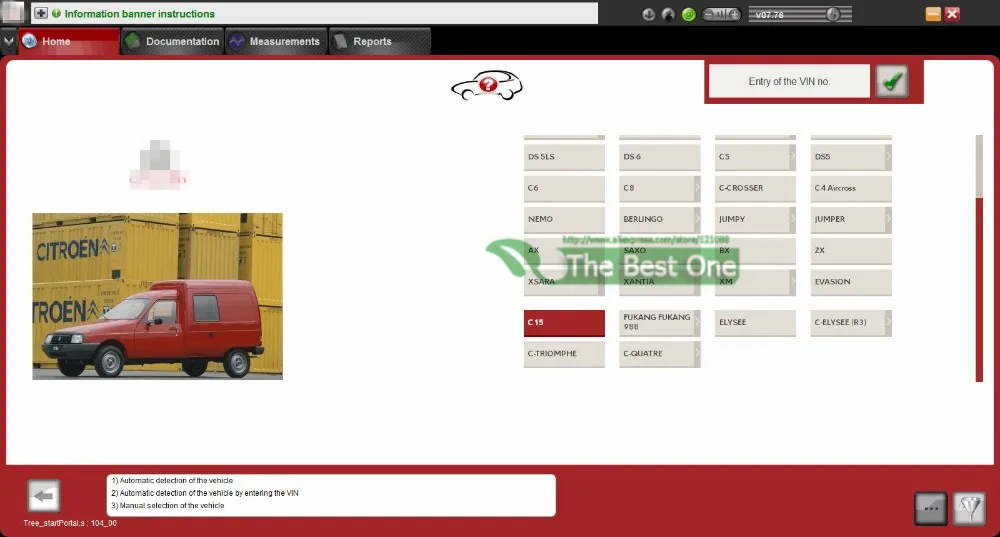Click the three-dots more options button

click(930, 508)
